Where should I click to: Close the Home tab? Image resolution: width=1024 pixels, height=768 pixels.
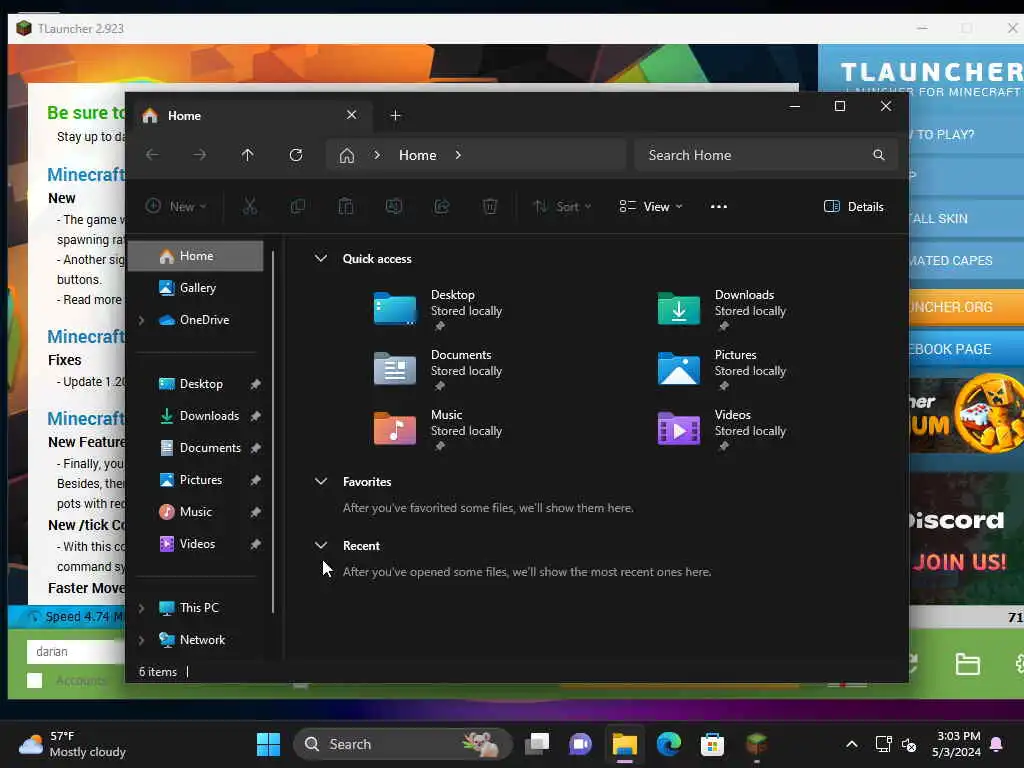pyautogui.click(x=351, y=115)
